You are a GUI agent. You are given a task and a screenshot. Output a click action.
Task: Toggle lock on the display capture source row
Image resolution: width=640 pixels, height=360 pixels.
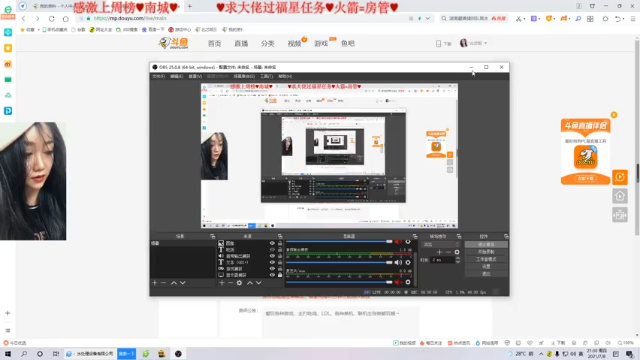click(280, 275)
